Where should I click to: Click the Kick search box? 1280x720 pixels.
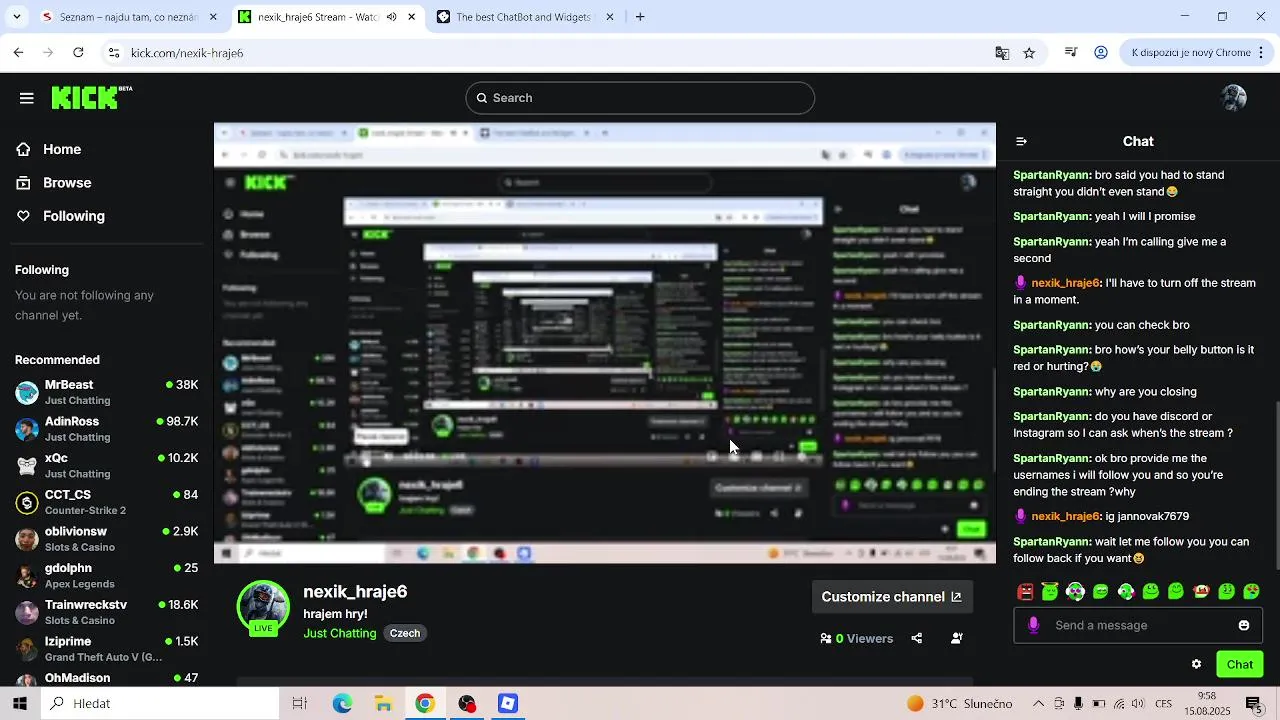pyautogui.click(x=640, y=98)
